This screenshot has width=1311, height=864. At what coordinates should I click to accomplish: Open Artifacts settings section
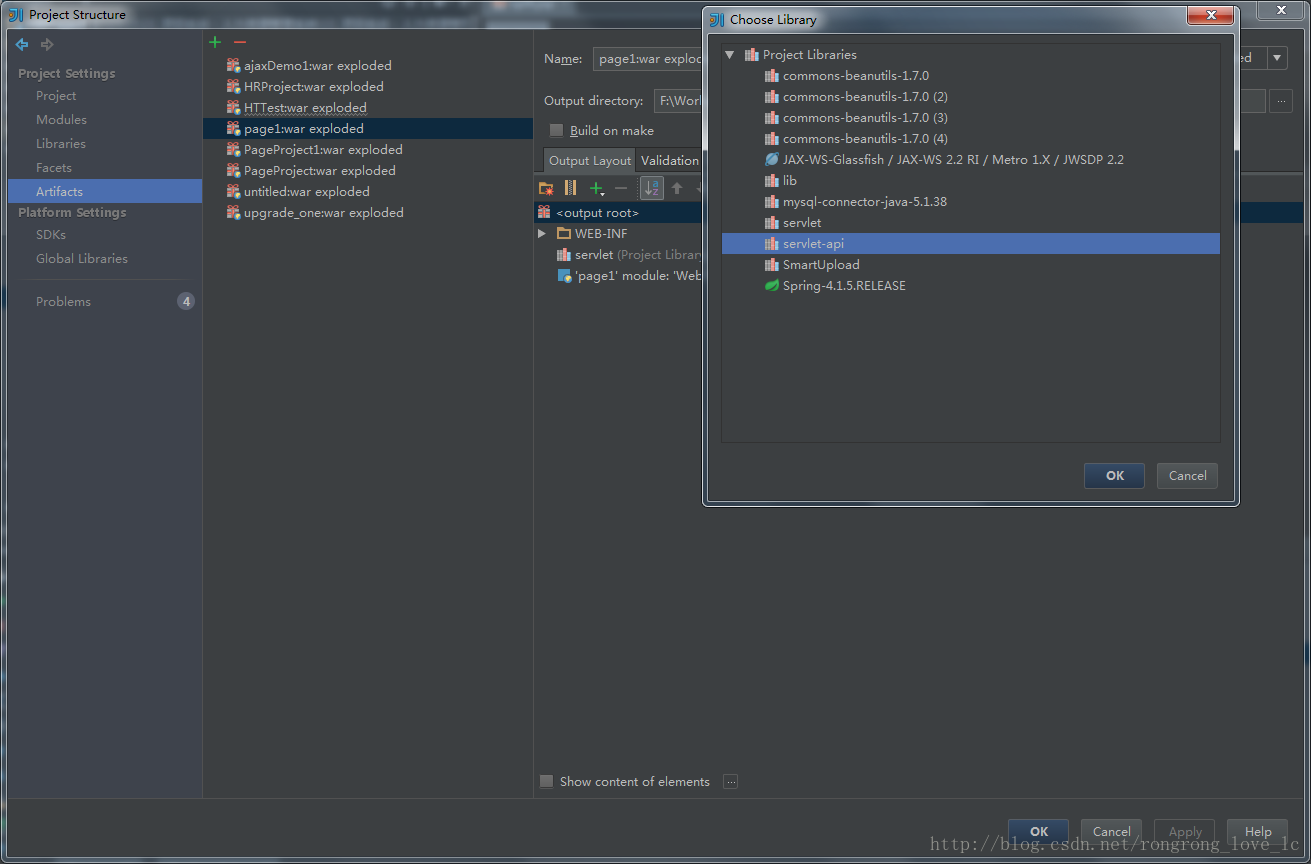(x=105, y=191)
